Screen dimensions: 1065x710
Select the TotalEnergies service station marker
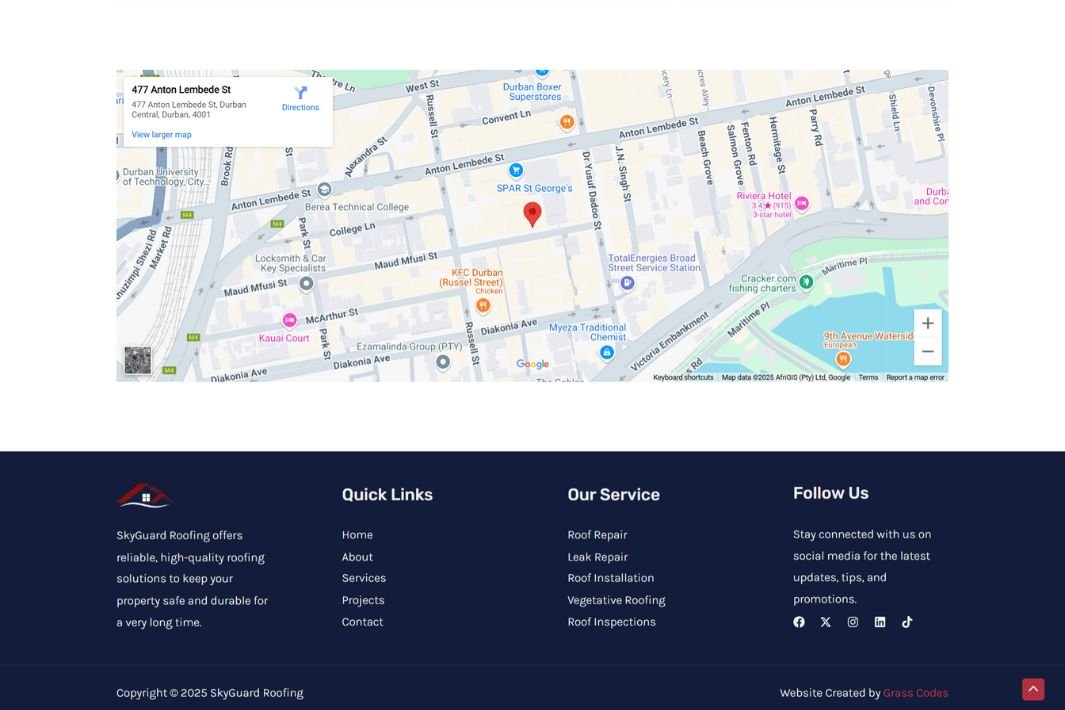click(628, 282)
